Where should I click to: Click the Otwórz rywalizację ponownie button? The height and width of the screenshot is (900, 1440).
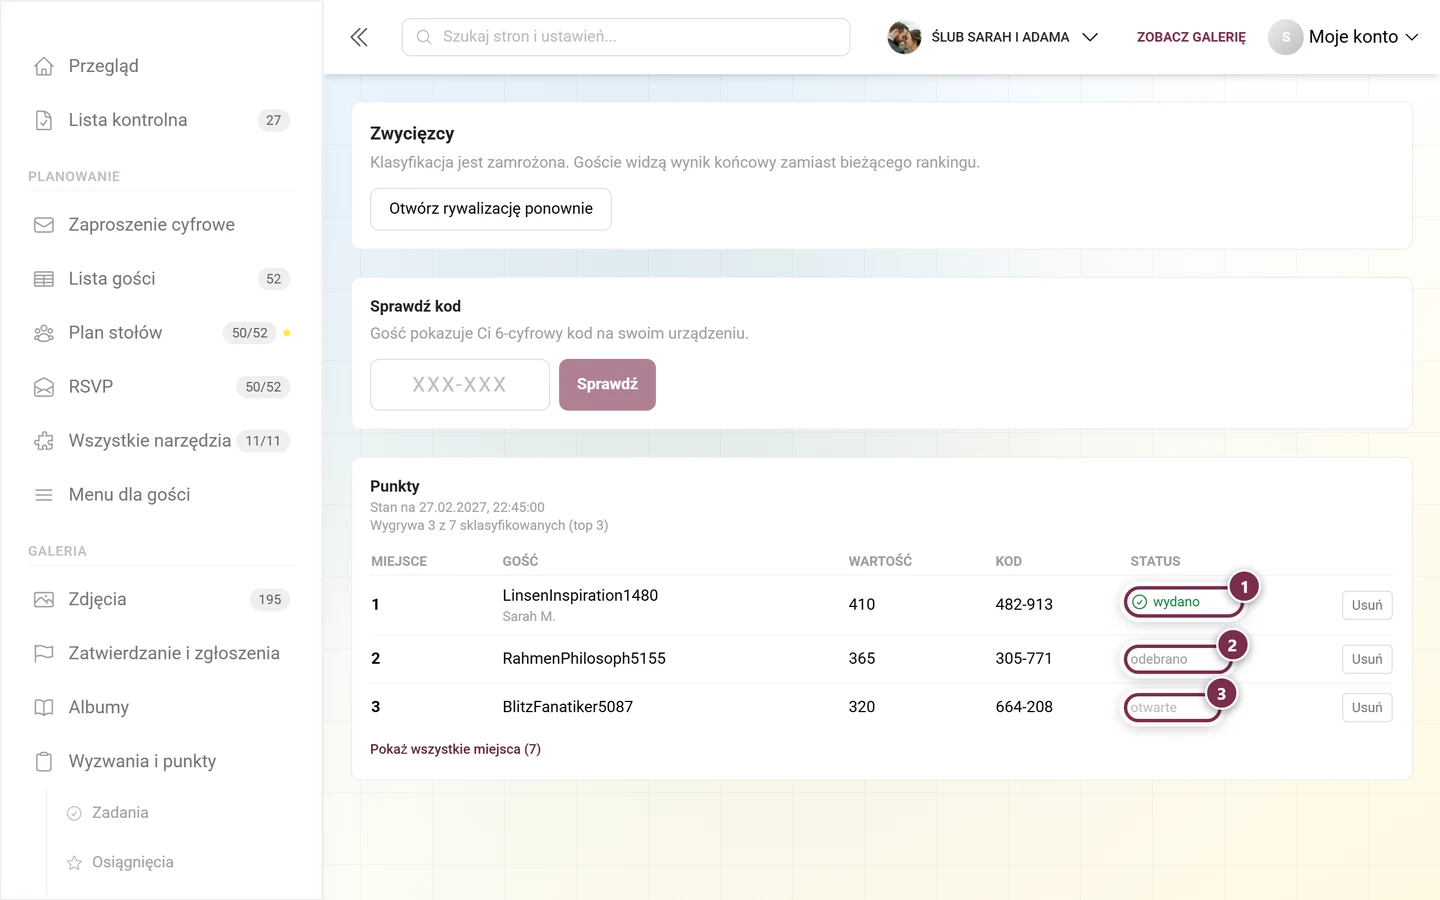coord(491,209)
